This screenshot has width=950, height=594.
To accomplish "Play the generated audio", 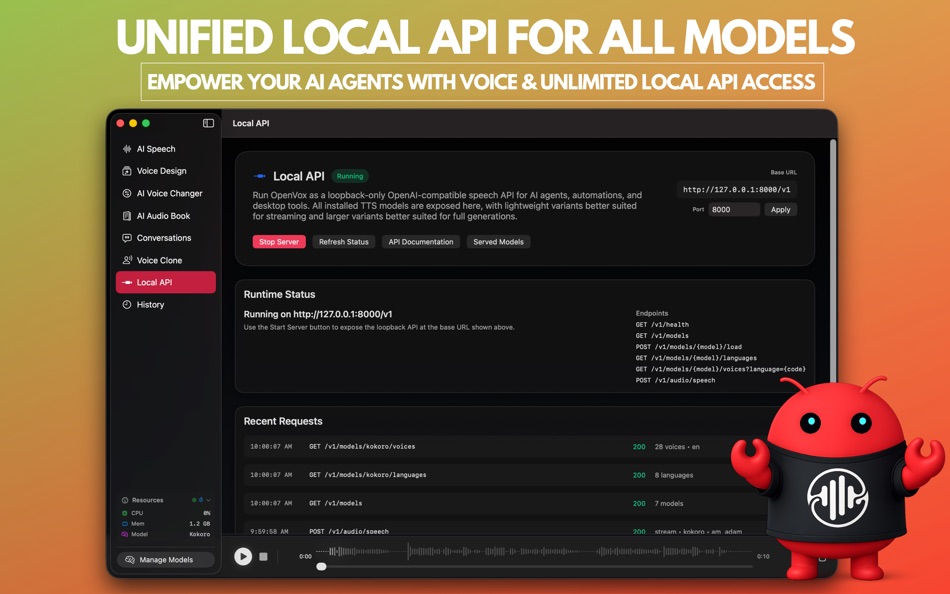I will (x=243, y=556).
